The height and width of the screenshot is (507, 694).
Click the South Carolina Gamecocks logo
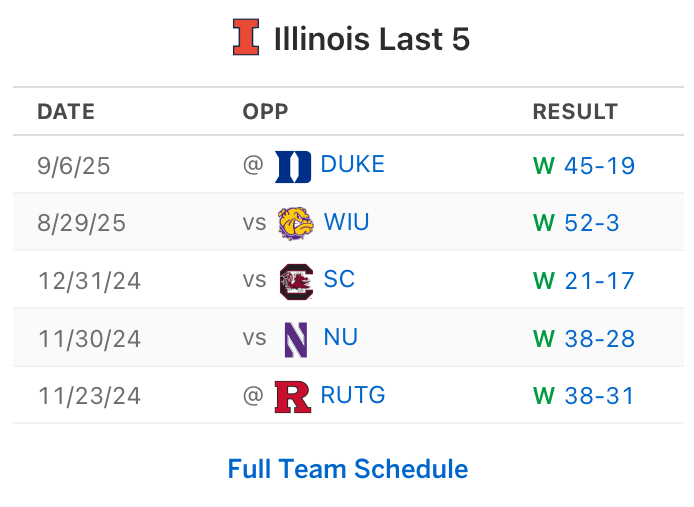pyautogui.click(x=295, y=281)
